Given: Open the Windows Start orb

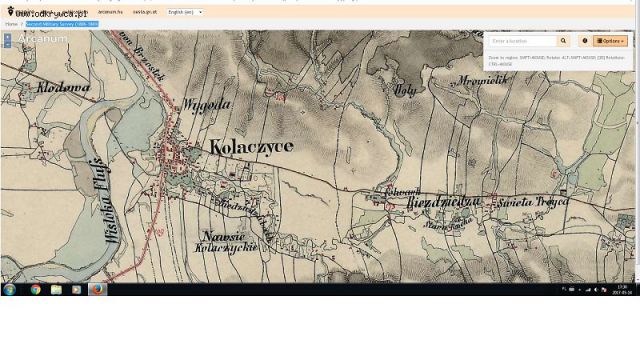Looking at the screenshot, I should 9,289.
